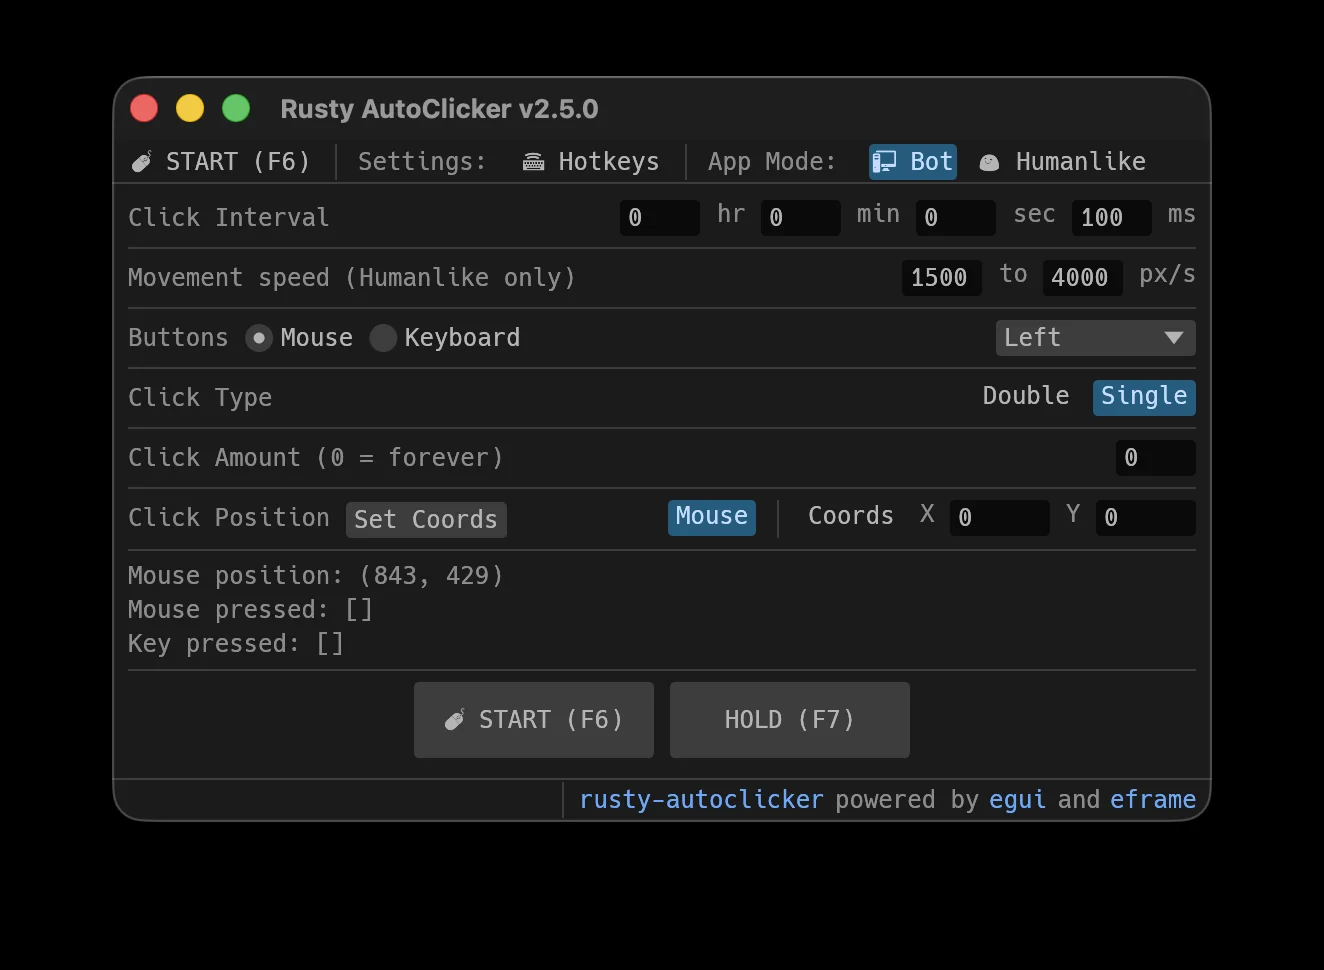Click the milliseconds interval field showing 100
Viewport: 1324px width, 970px height.
click(x=1111, y=218)
